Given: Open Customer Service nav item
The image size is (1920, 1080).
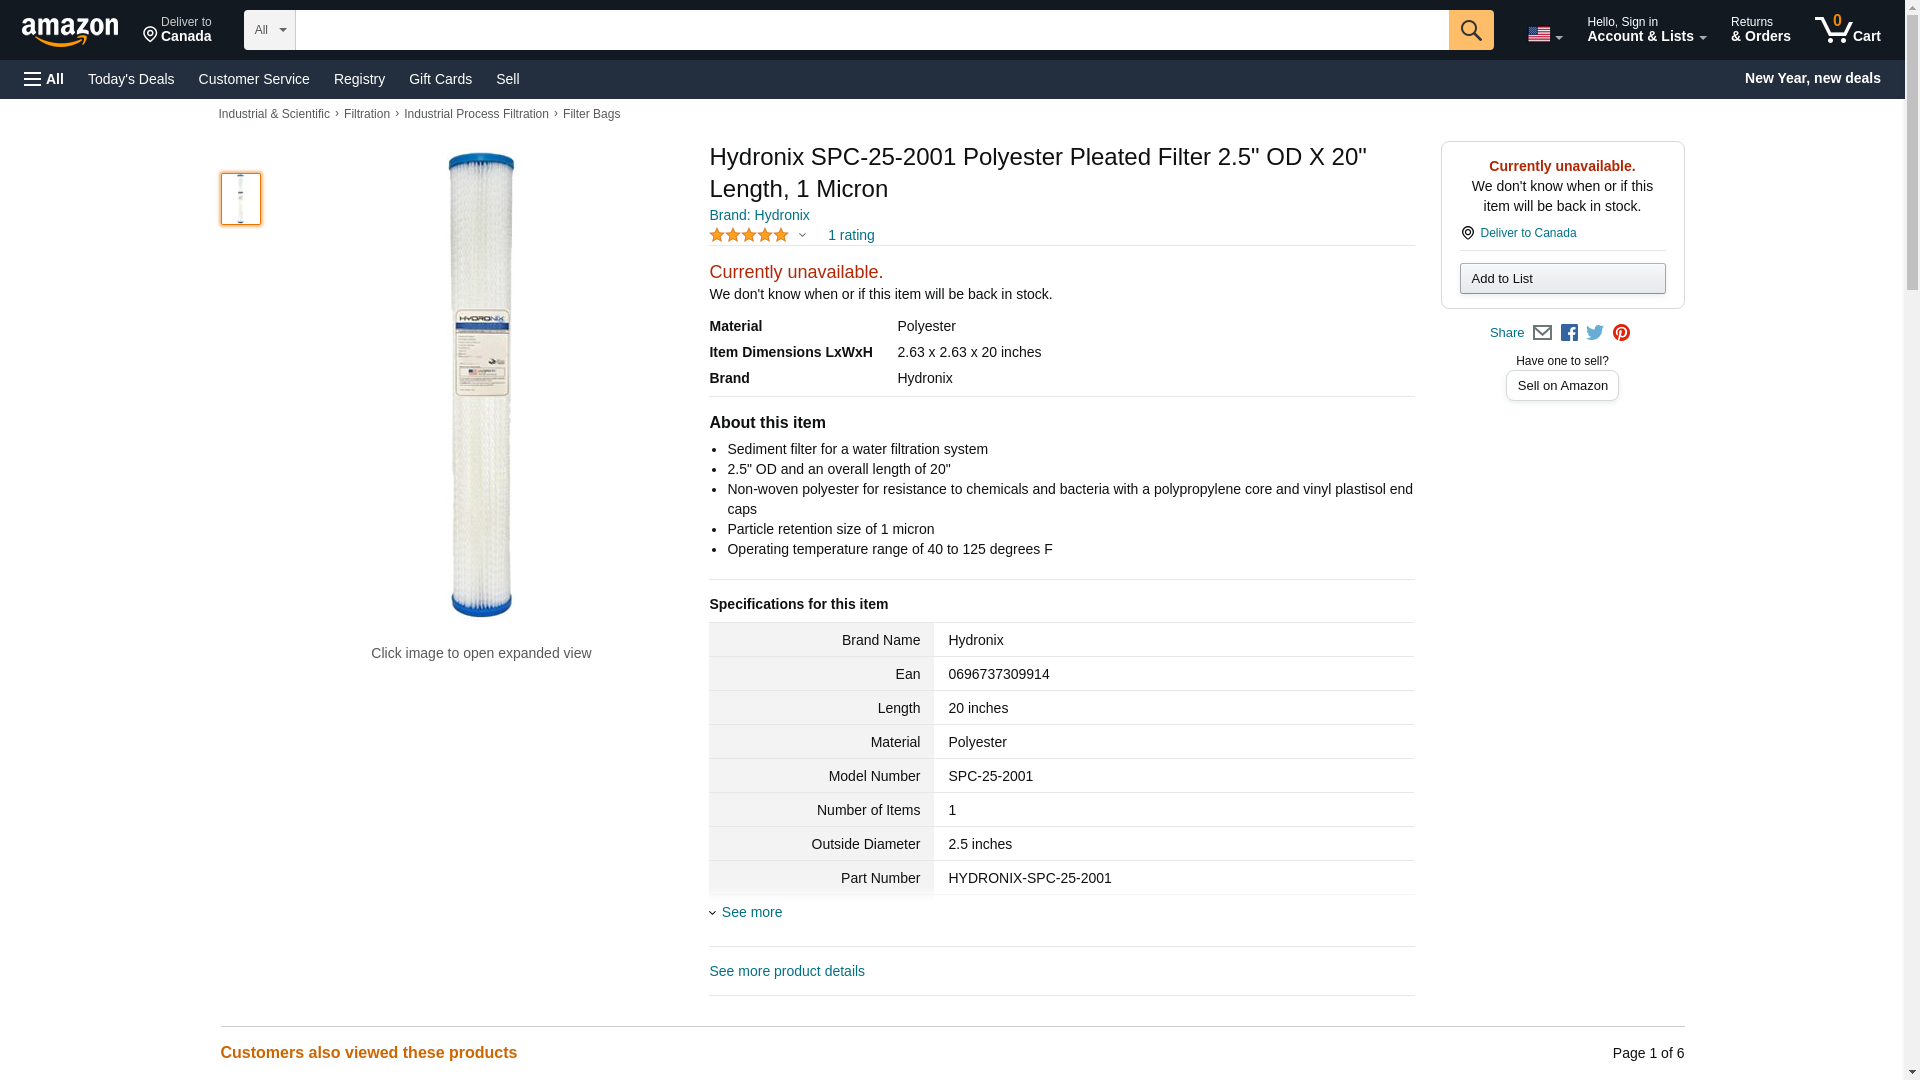Looking at the screenshot, I should tap(254, 79).
